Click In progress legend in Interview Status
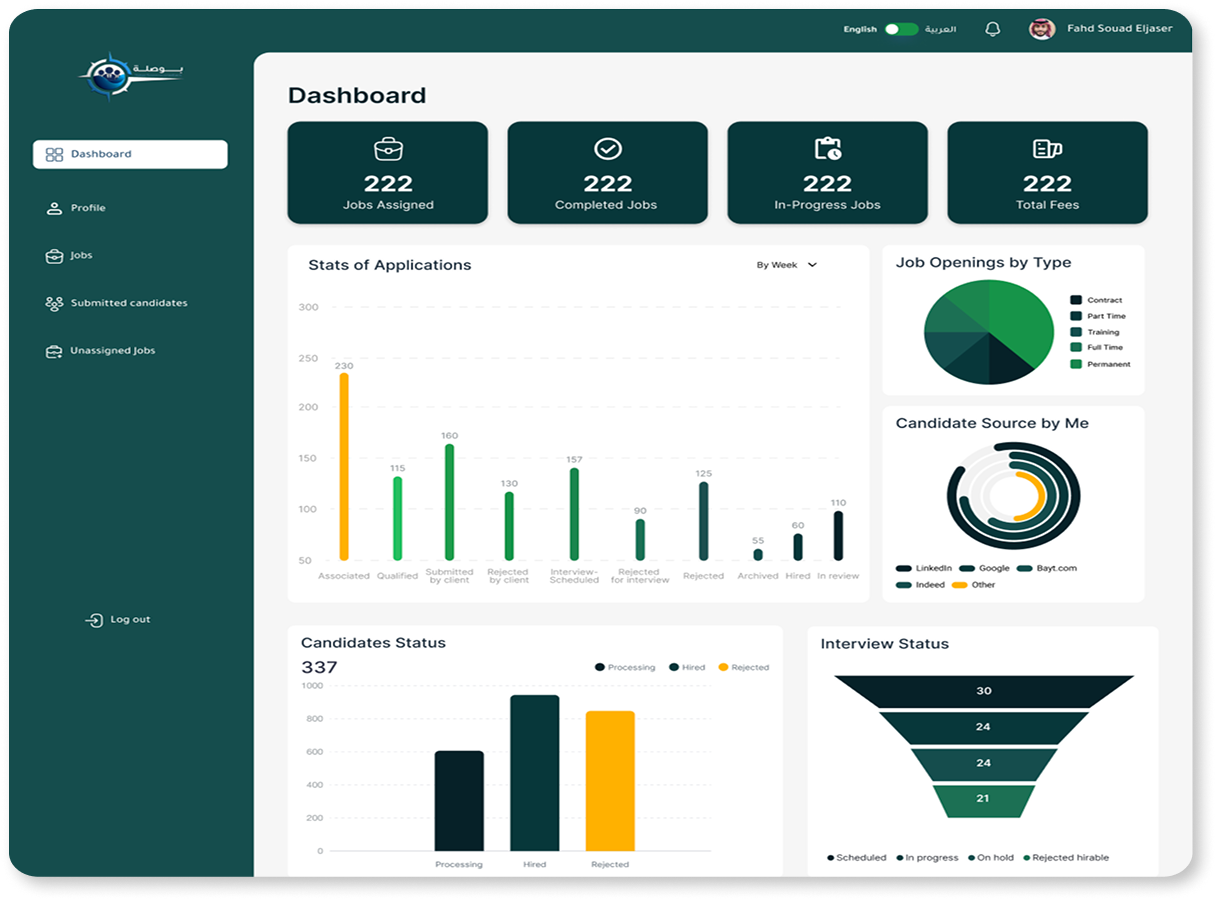The image size is (1217, 901). pos(927,858)
